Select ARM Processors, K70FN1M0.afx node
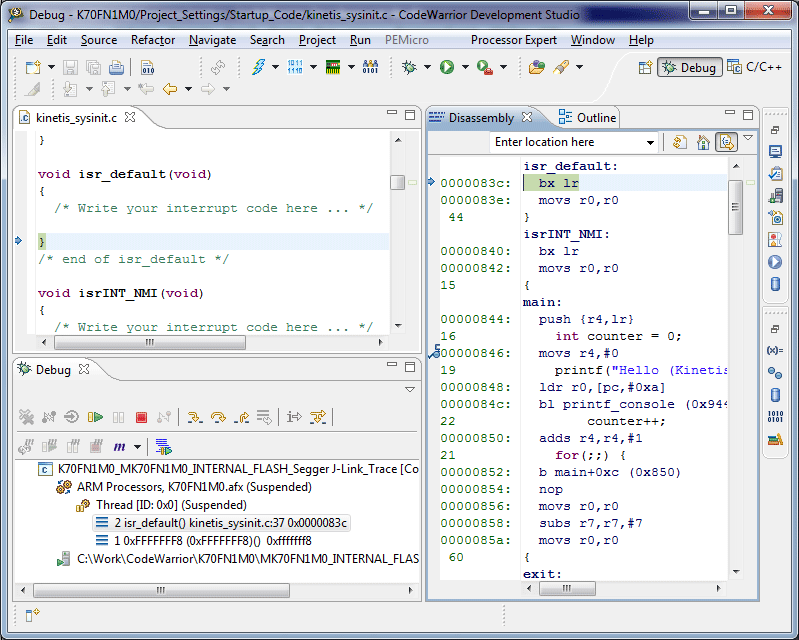The width and height of the screenshot is (799, 640). pyautogui.click(x=184, y=487)
